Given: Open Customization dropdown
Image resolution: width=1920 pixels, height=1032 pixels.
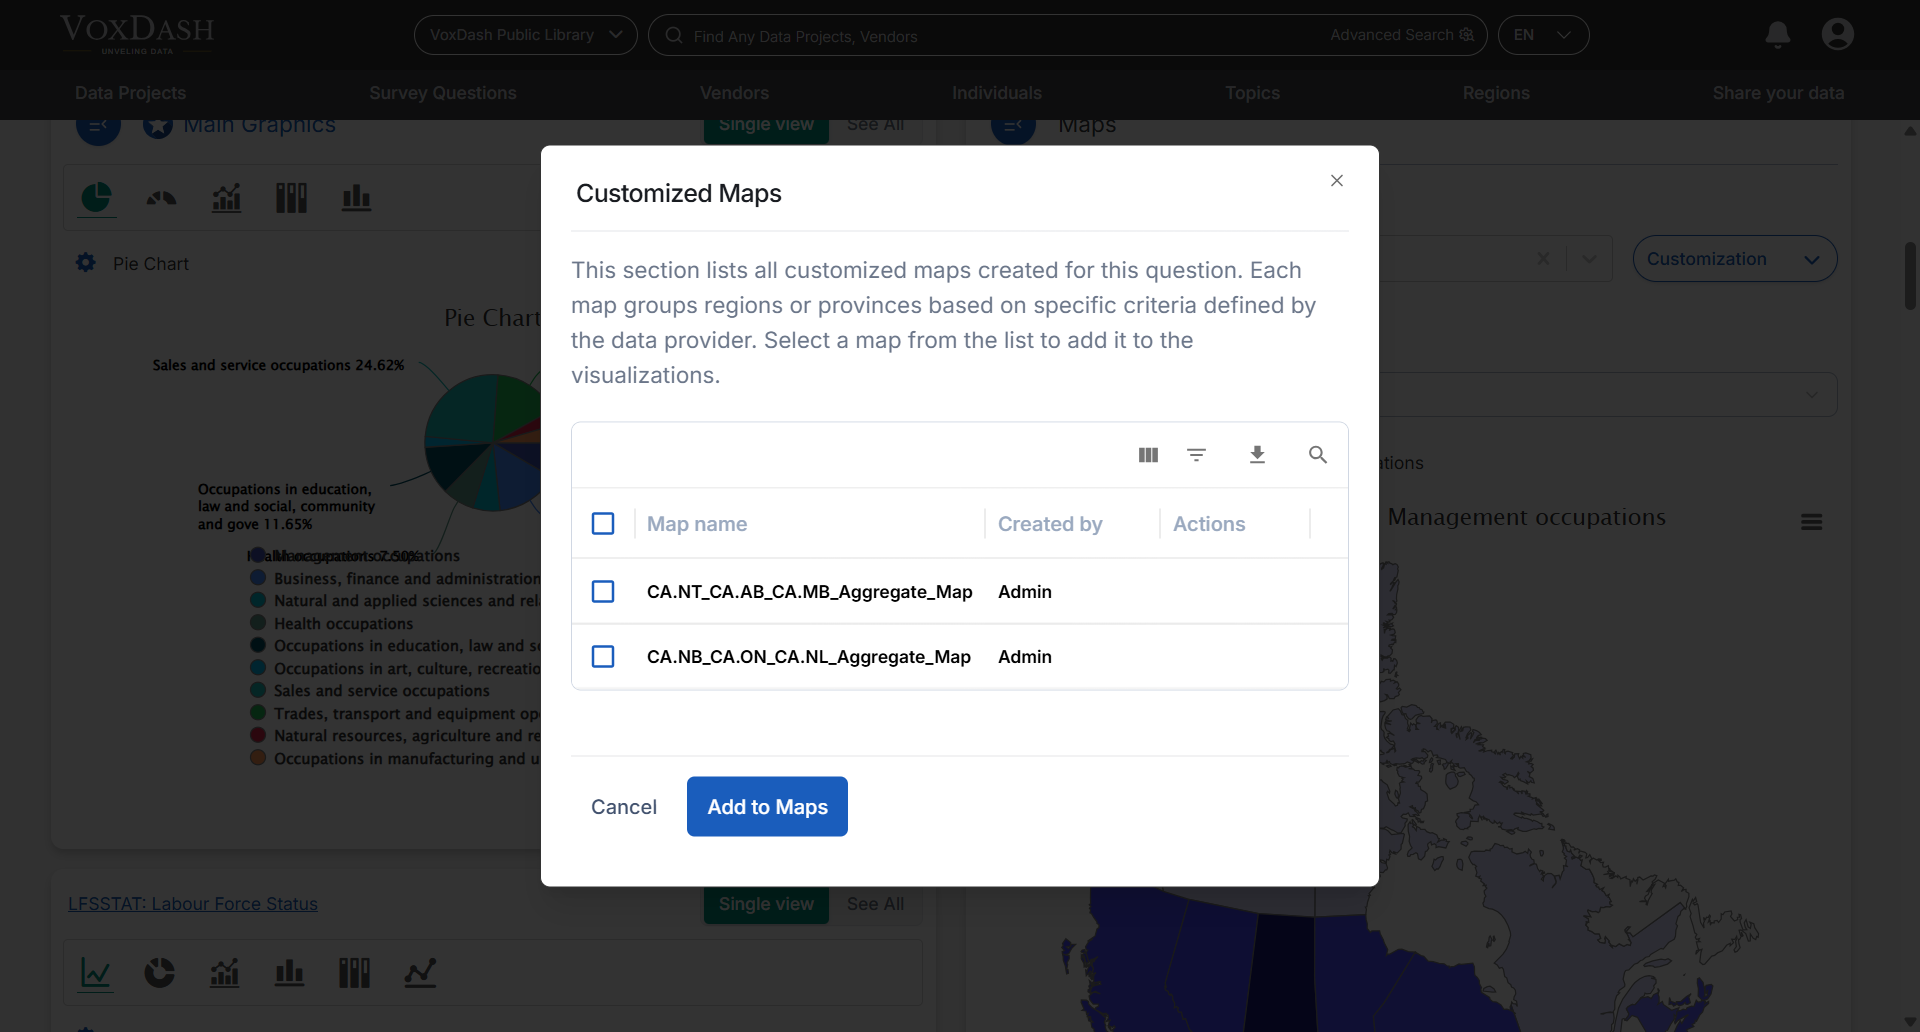Looking at the screenshot, I should click(1734, 259).
